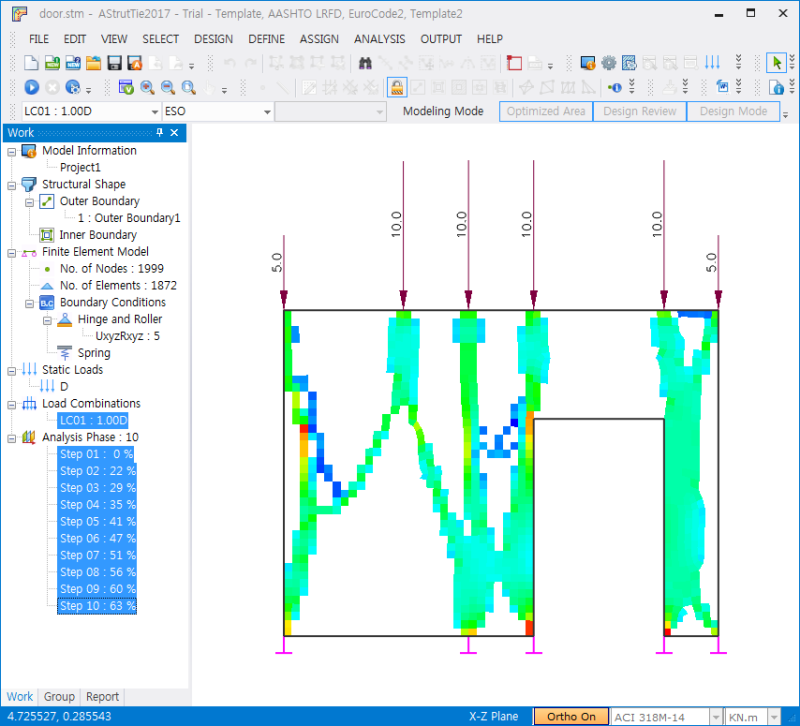The height and width of the screenshot is (726, 800).
Task: Switch to the Report tab
Action: pos(102,696)
